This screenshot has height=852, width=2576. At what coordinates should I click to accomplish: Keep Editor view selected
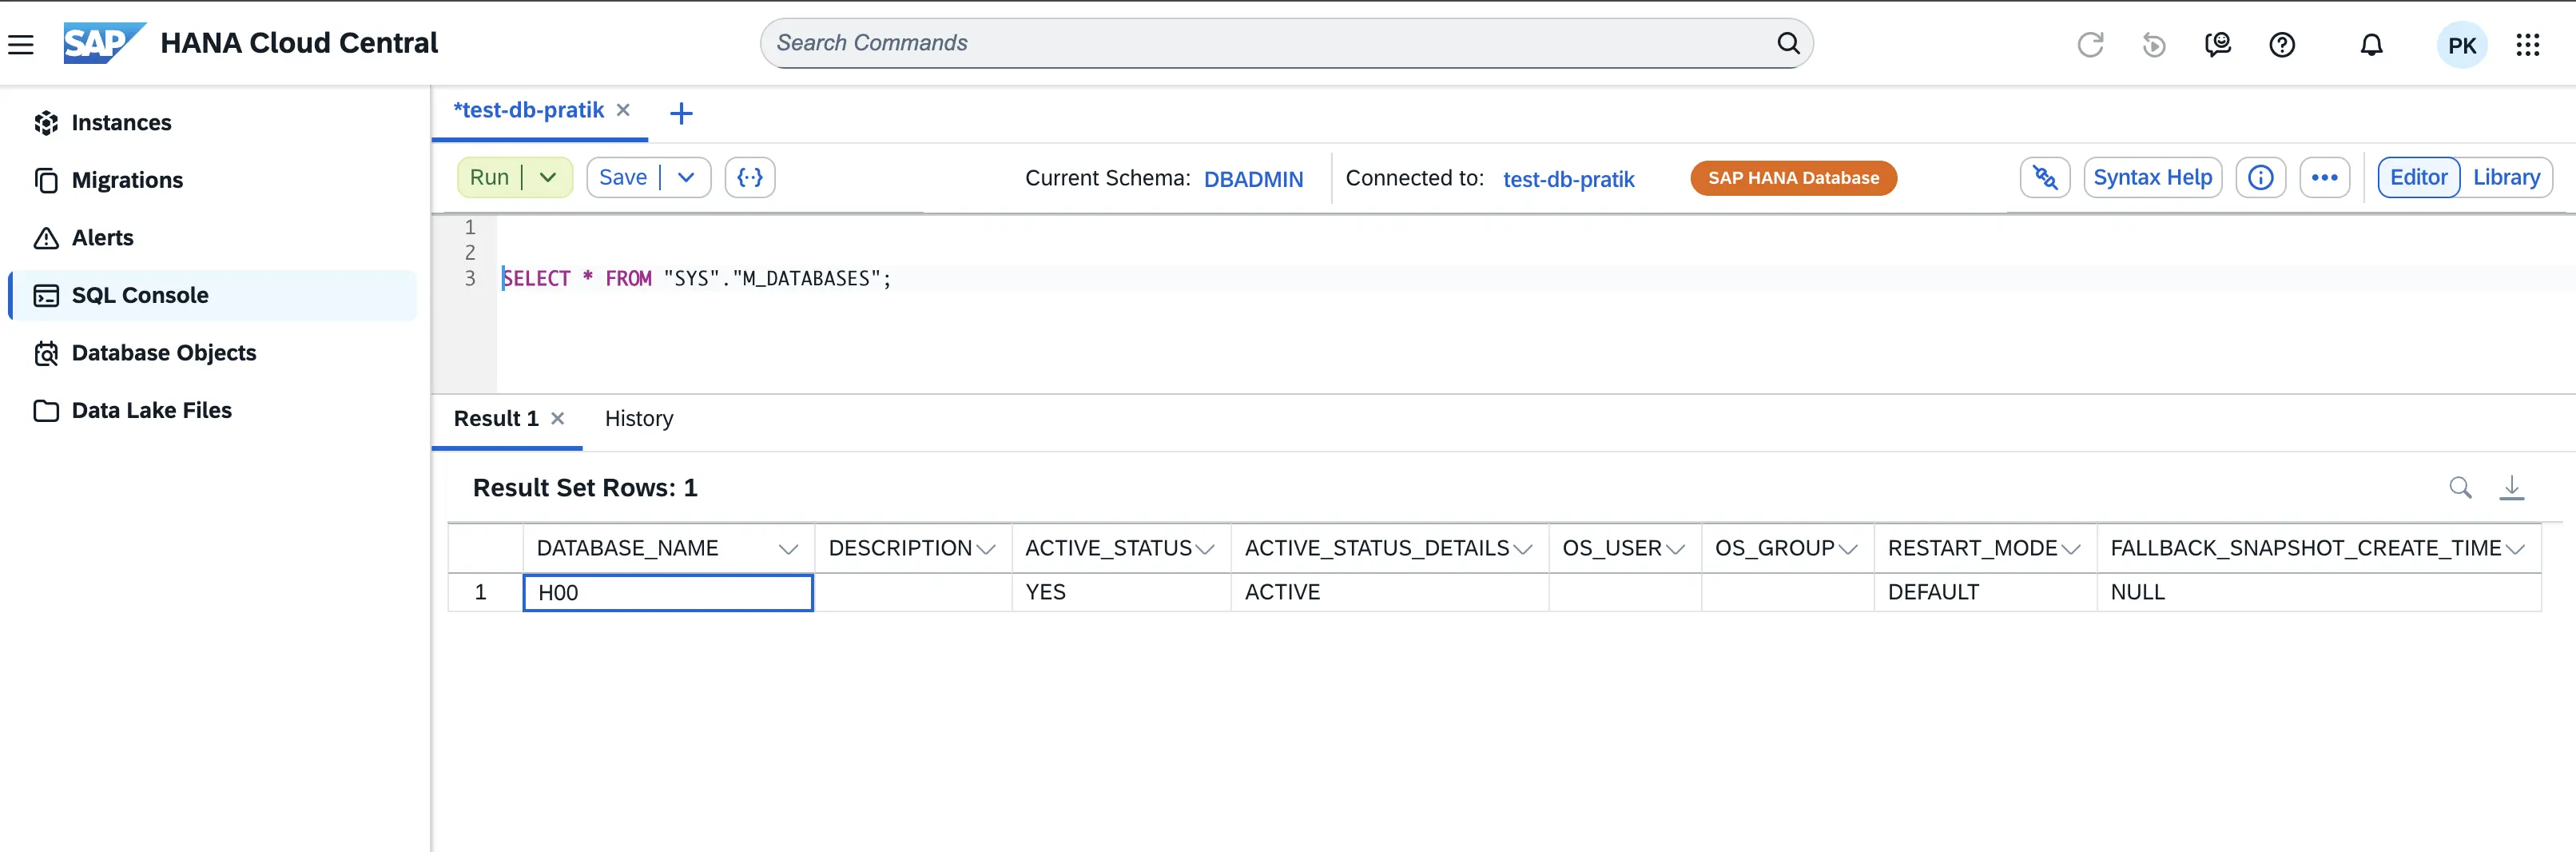(2418, 177)
